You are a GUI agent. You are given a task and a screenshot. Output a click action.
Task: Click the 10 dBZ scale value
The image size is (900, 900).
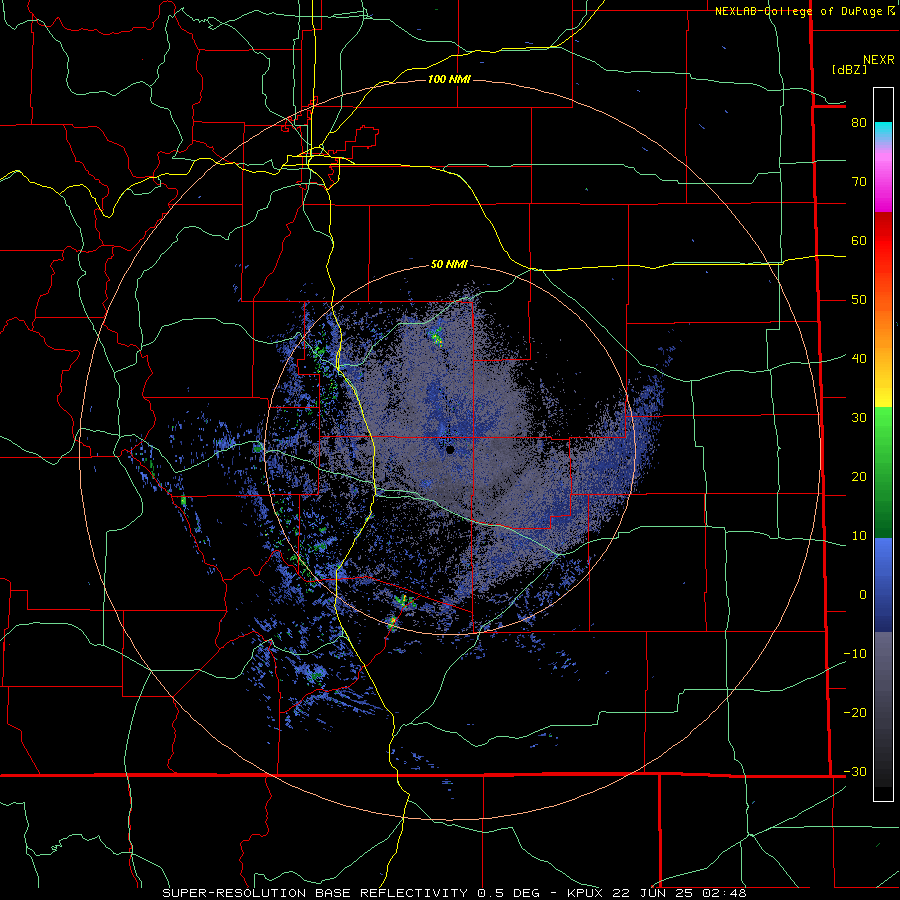pyautogui.click(x=859, y=536)
